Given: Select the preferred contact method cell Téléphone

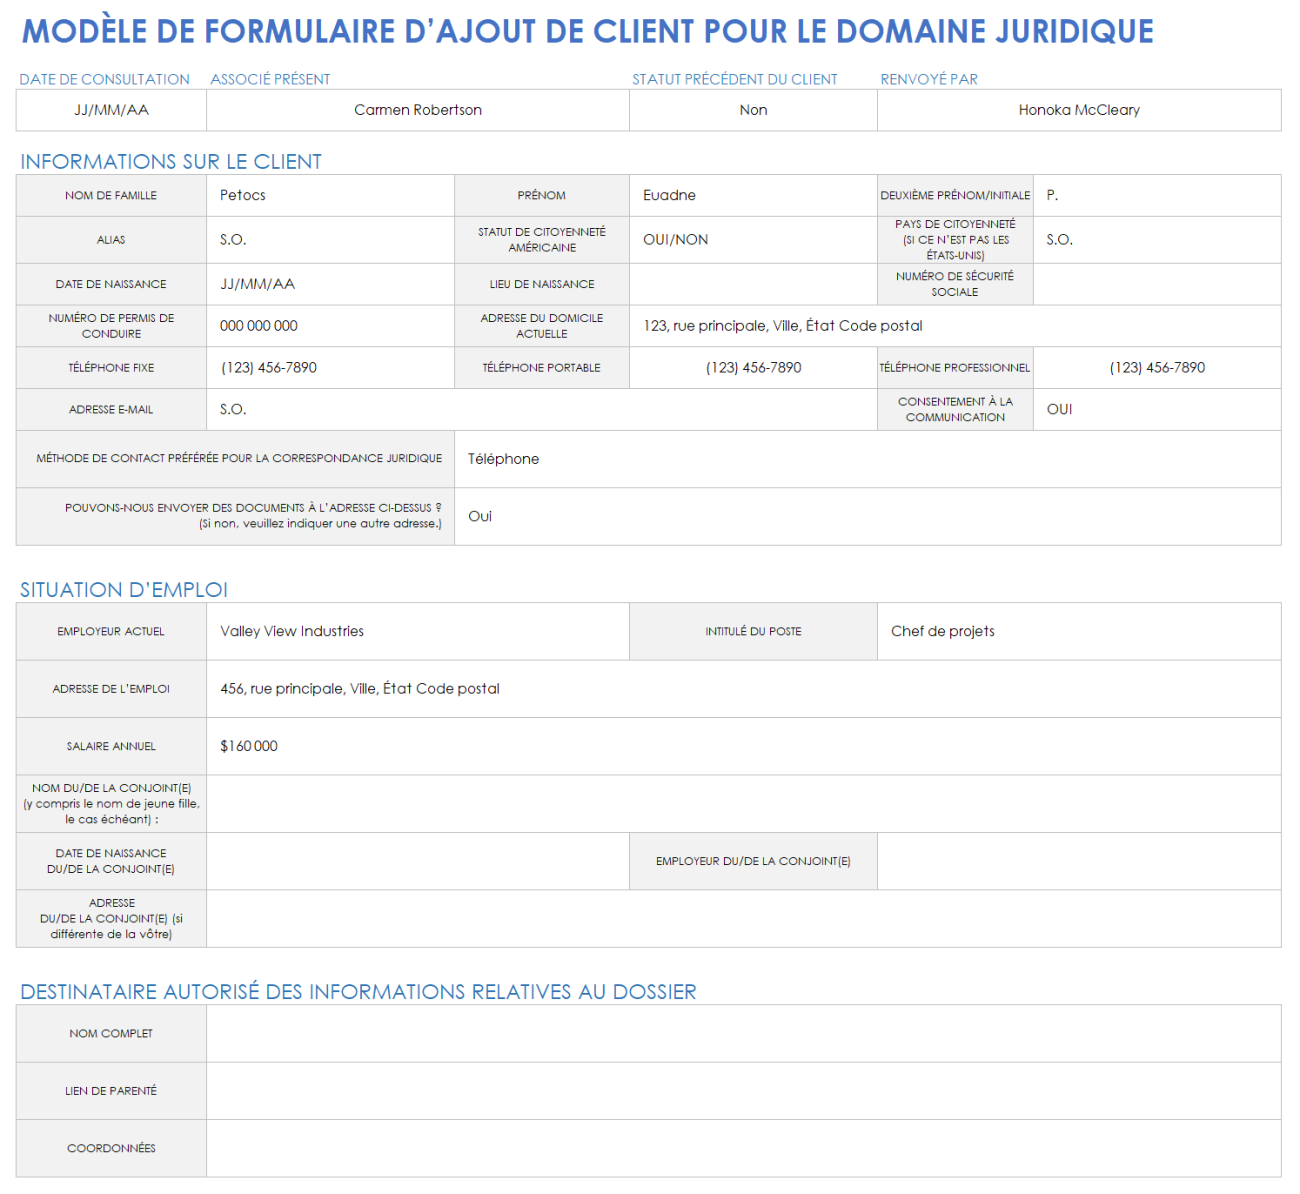Looking at the screenshot, I should click(x=870, y=459).
